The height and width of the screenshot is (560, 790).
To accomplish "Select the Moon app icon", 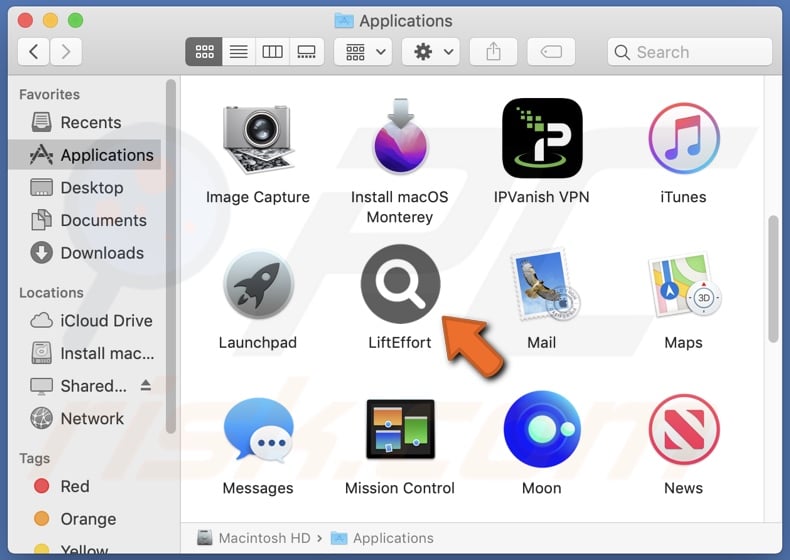I will (542, 429).
